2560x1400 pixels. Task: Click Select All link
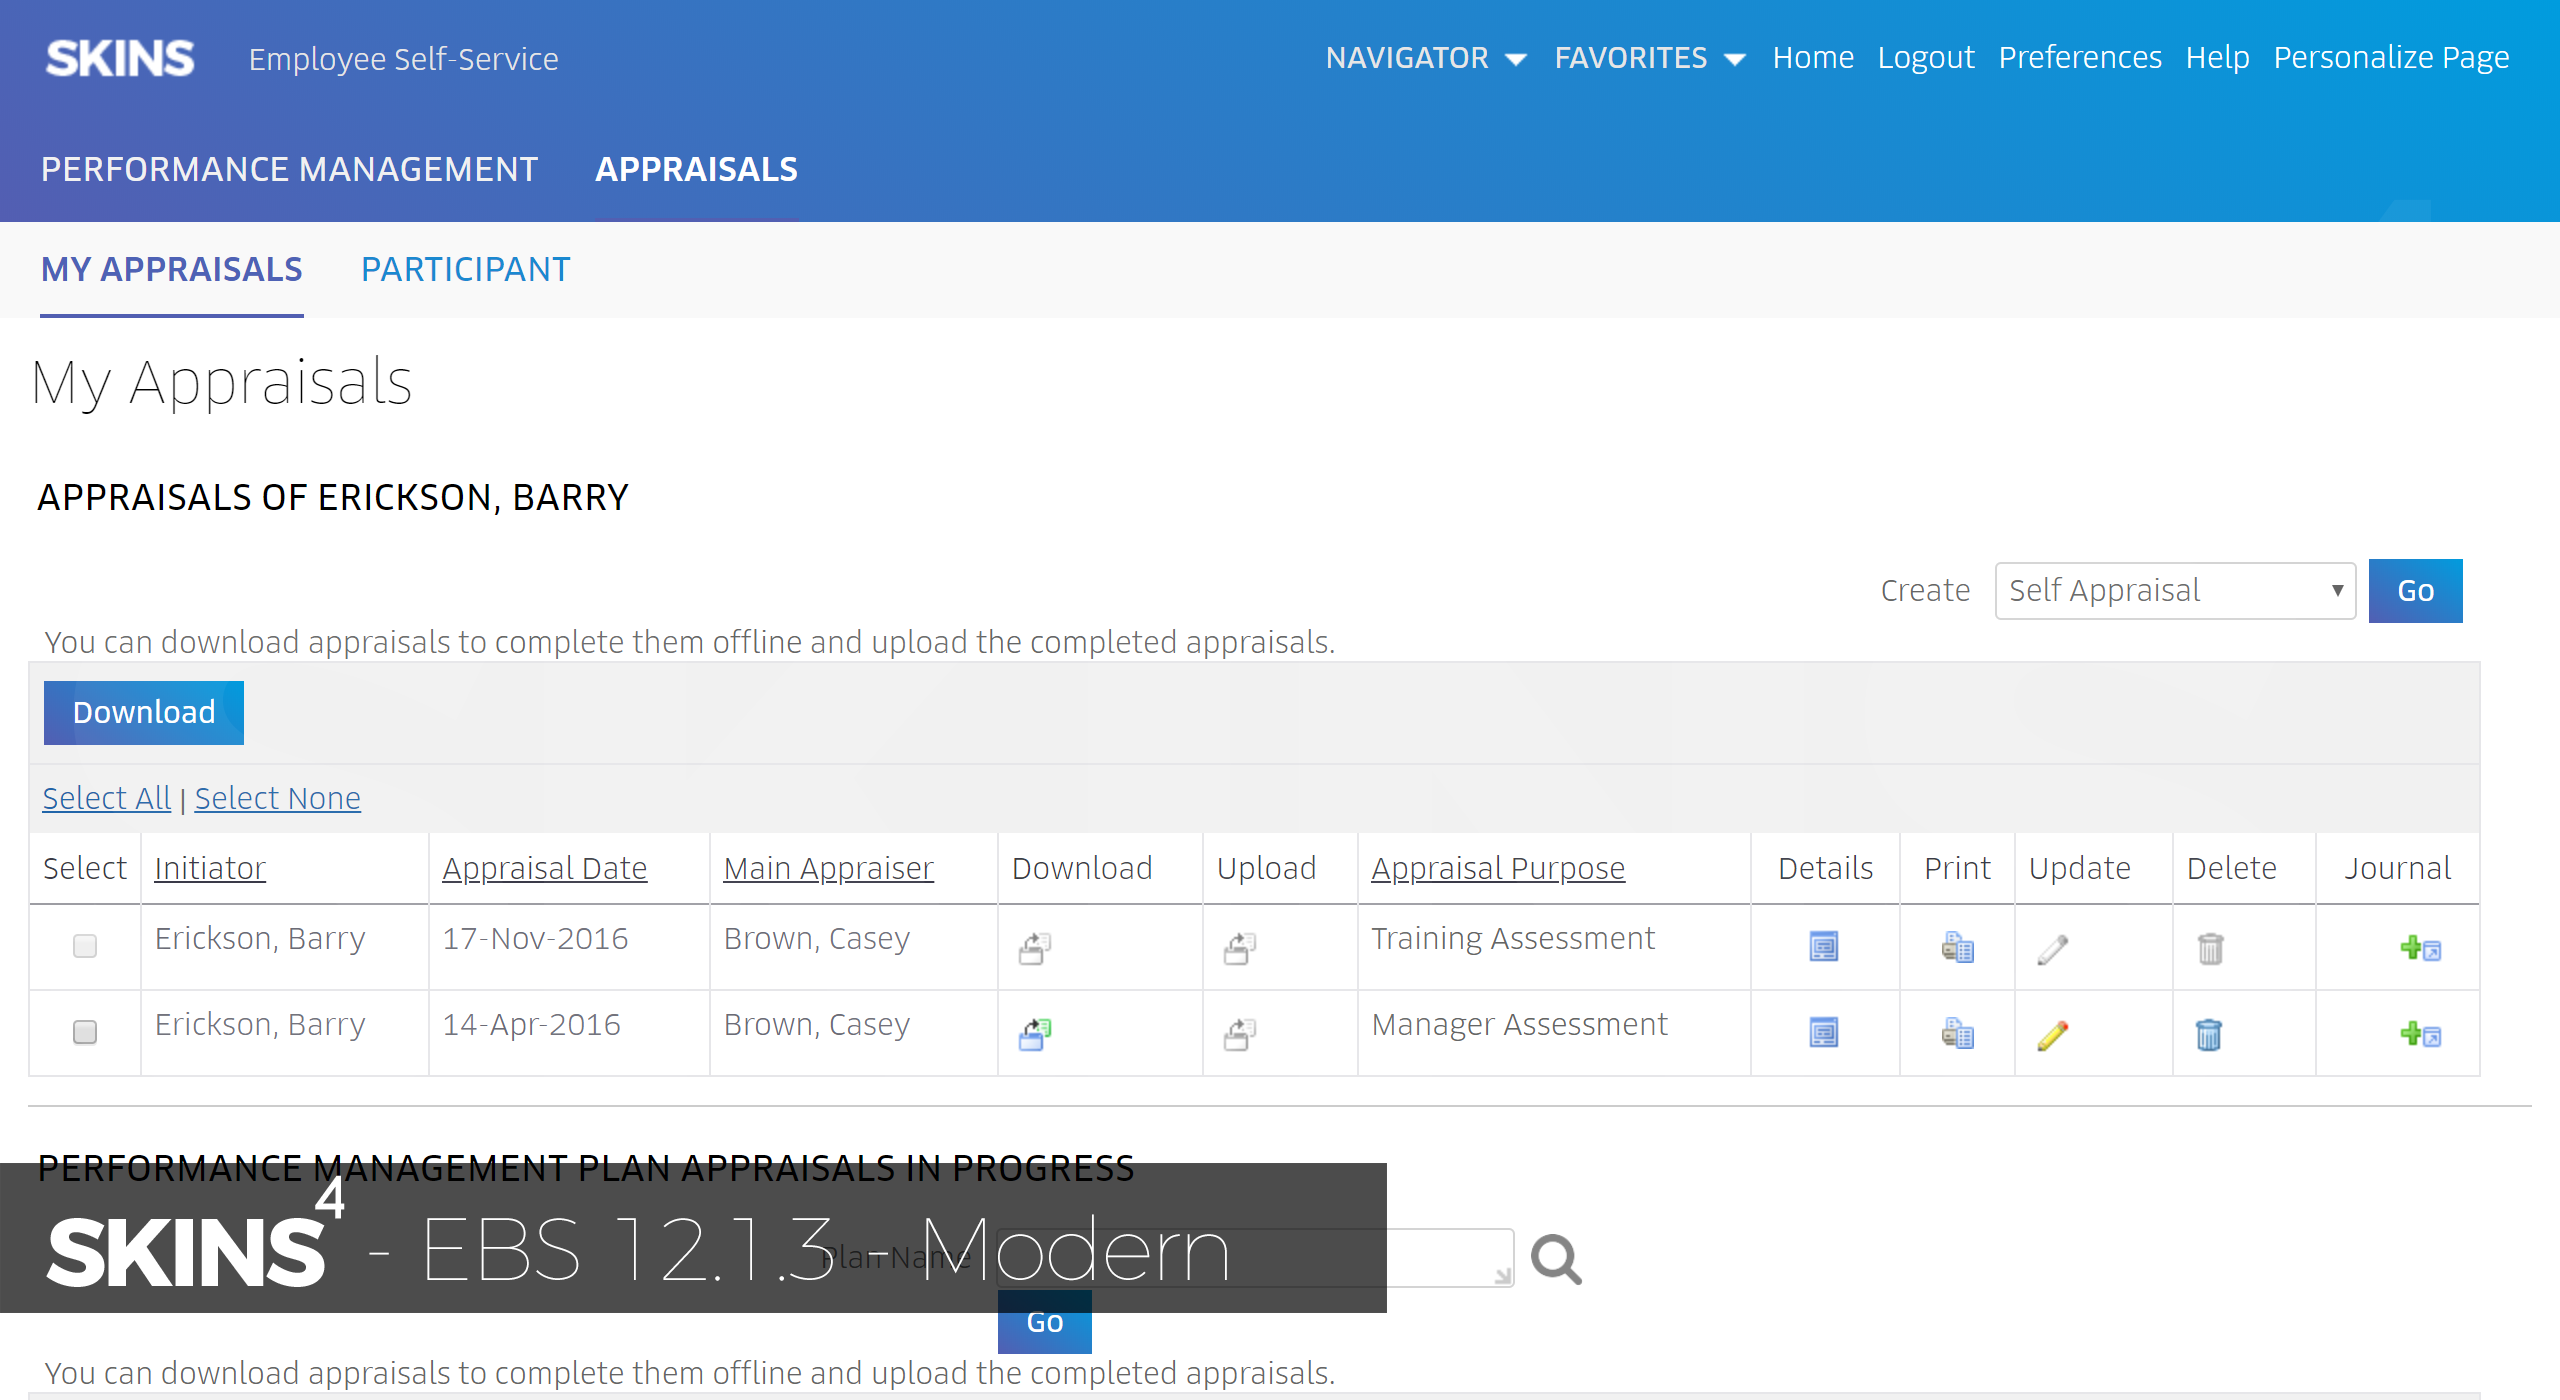[x=107, y=798]
